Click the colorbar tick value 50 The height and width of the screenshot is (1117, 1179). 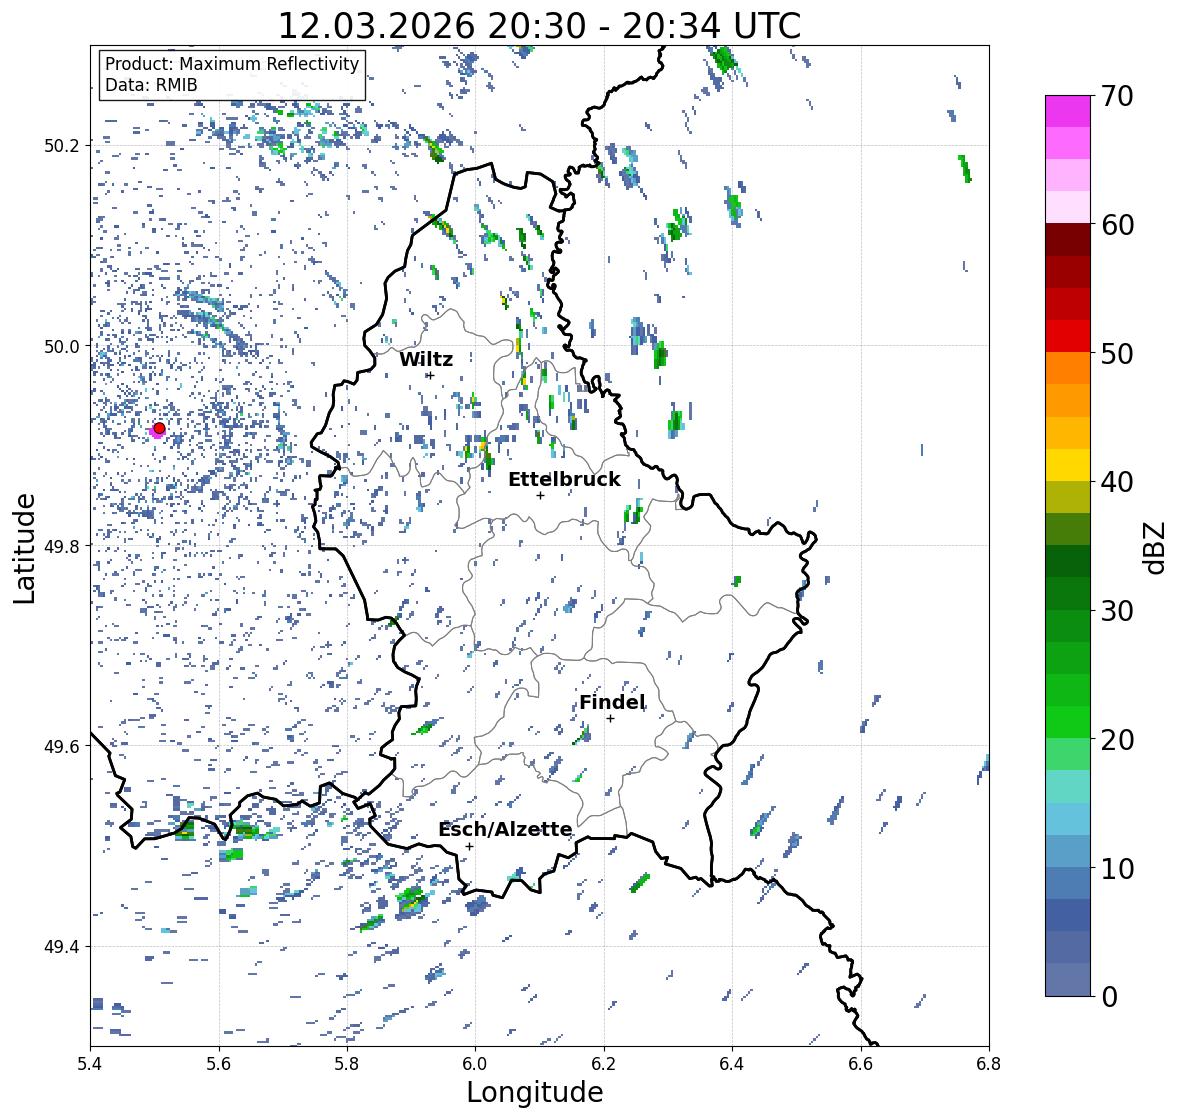[1117, 353]
